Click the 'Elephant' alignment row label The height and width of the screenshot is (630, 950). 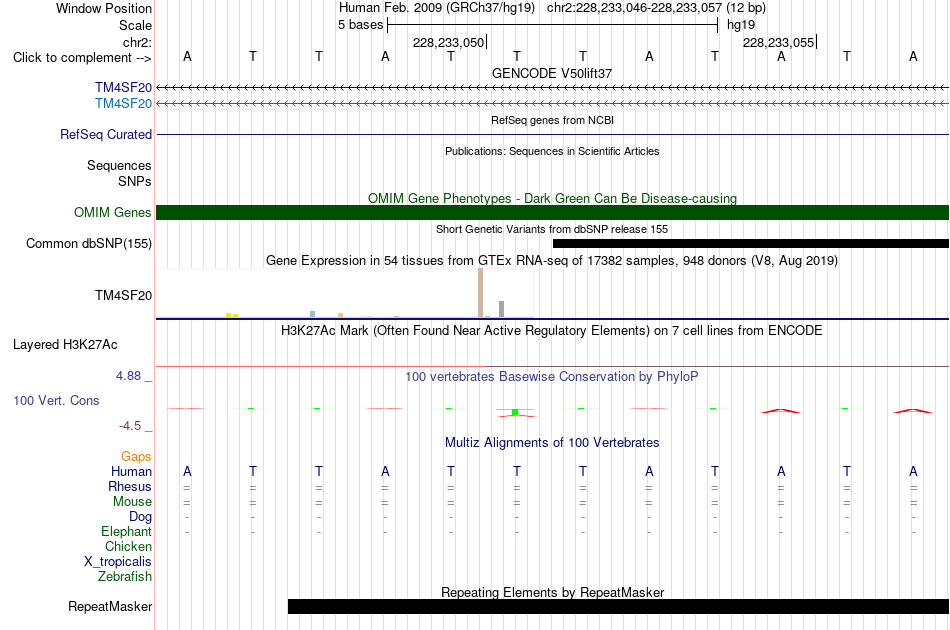(x=126, y=531)
